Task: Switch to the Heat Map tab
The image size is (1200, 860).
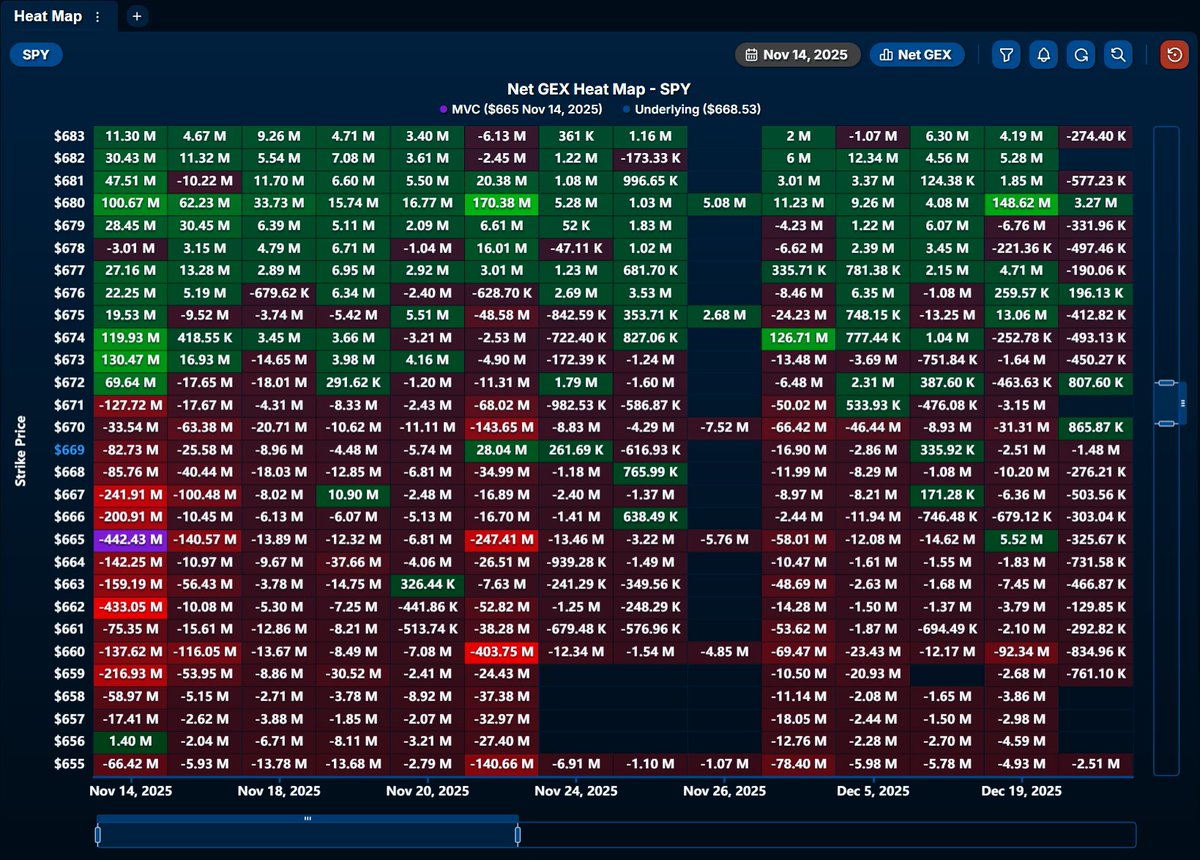Action: [48, 16]
